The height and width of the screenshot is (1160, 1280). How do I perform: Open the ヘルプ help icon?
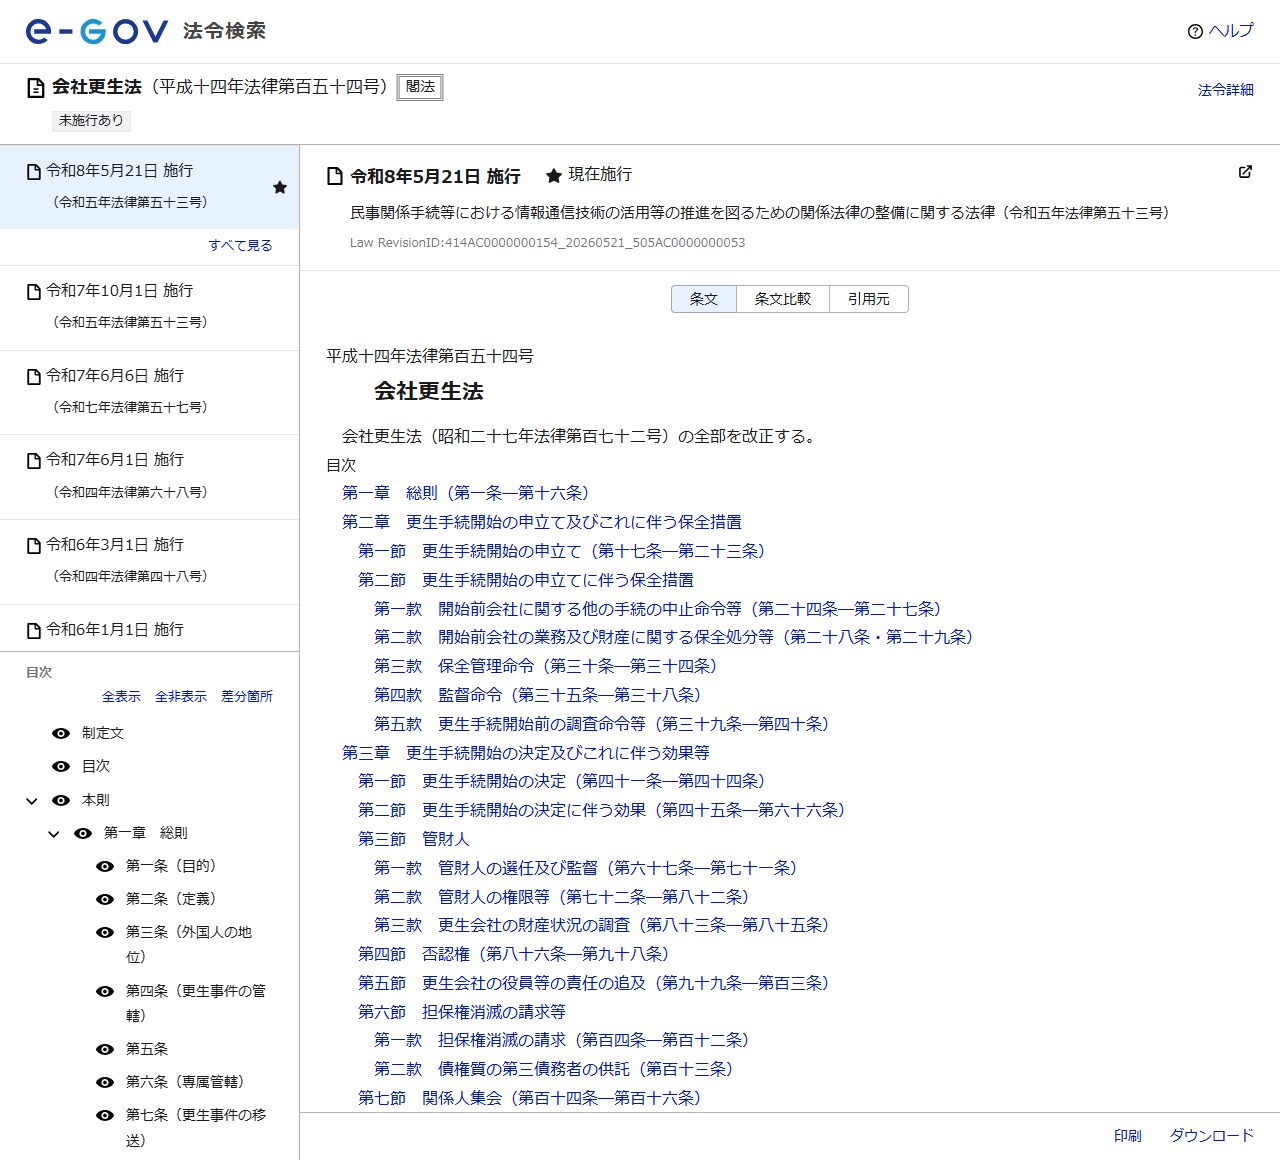coord(1195,32)
